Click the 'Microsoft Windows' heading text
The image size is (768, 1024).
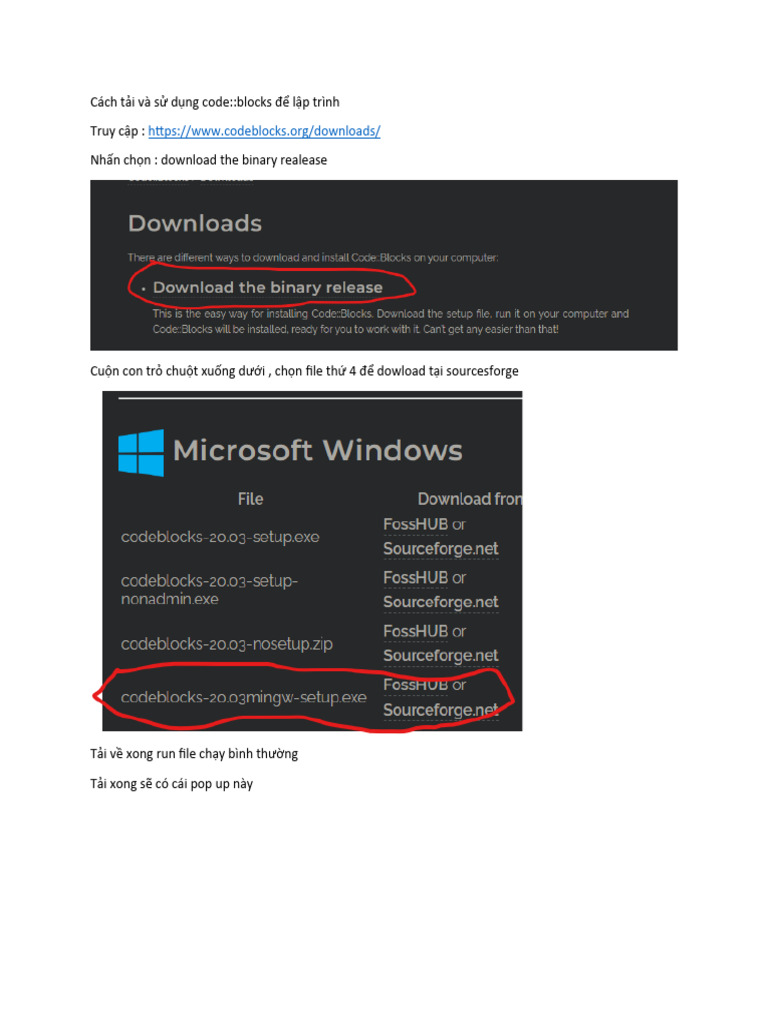click(x=317, y=451)
